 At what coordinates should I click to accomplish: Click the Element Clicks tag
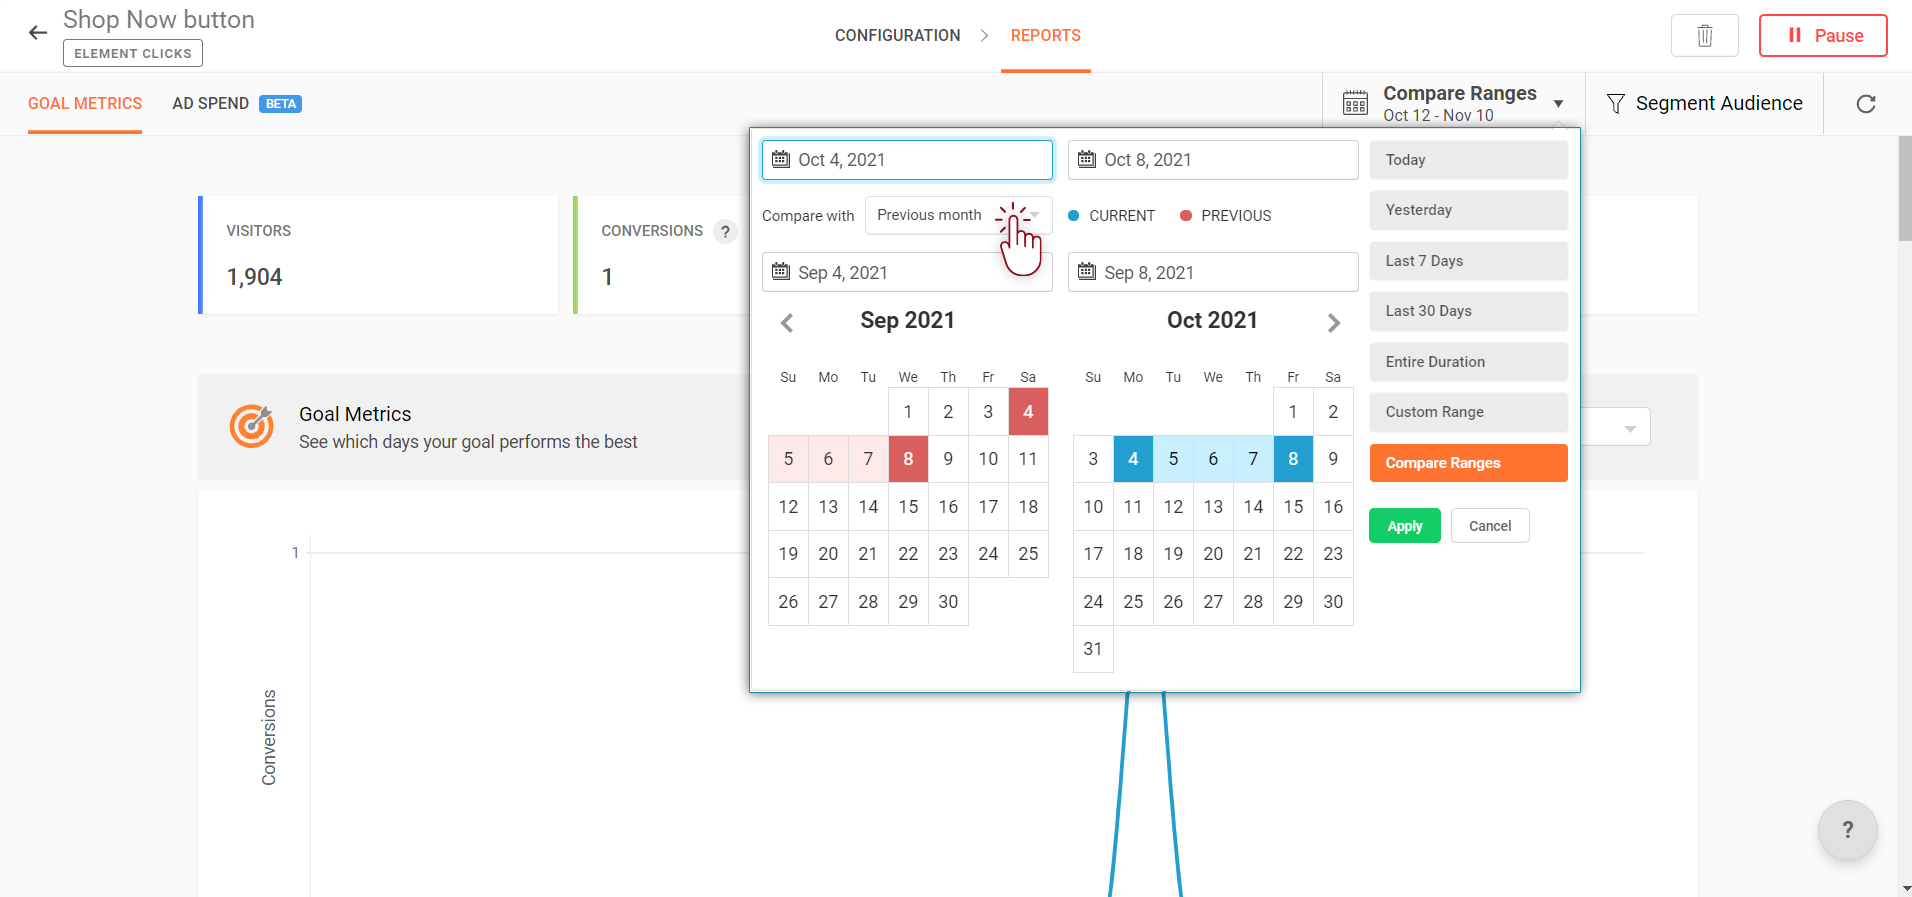tap(133, 53)
